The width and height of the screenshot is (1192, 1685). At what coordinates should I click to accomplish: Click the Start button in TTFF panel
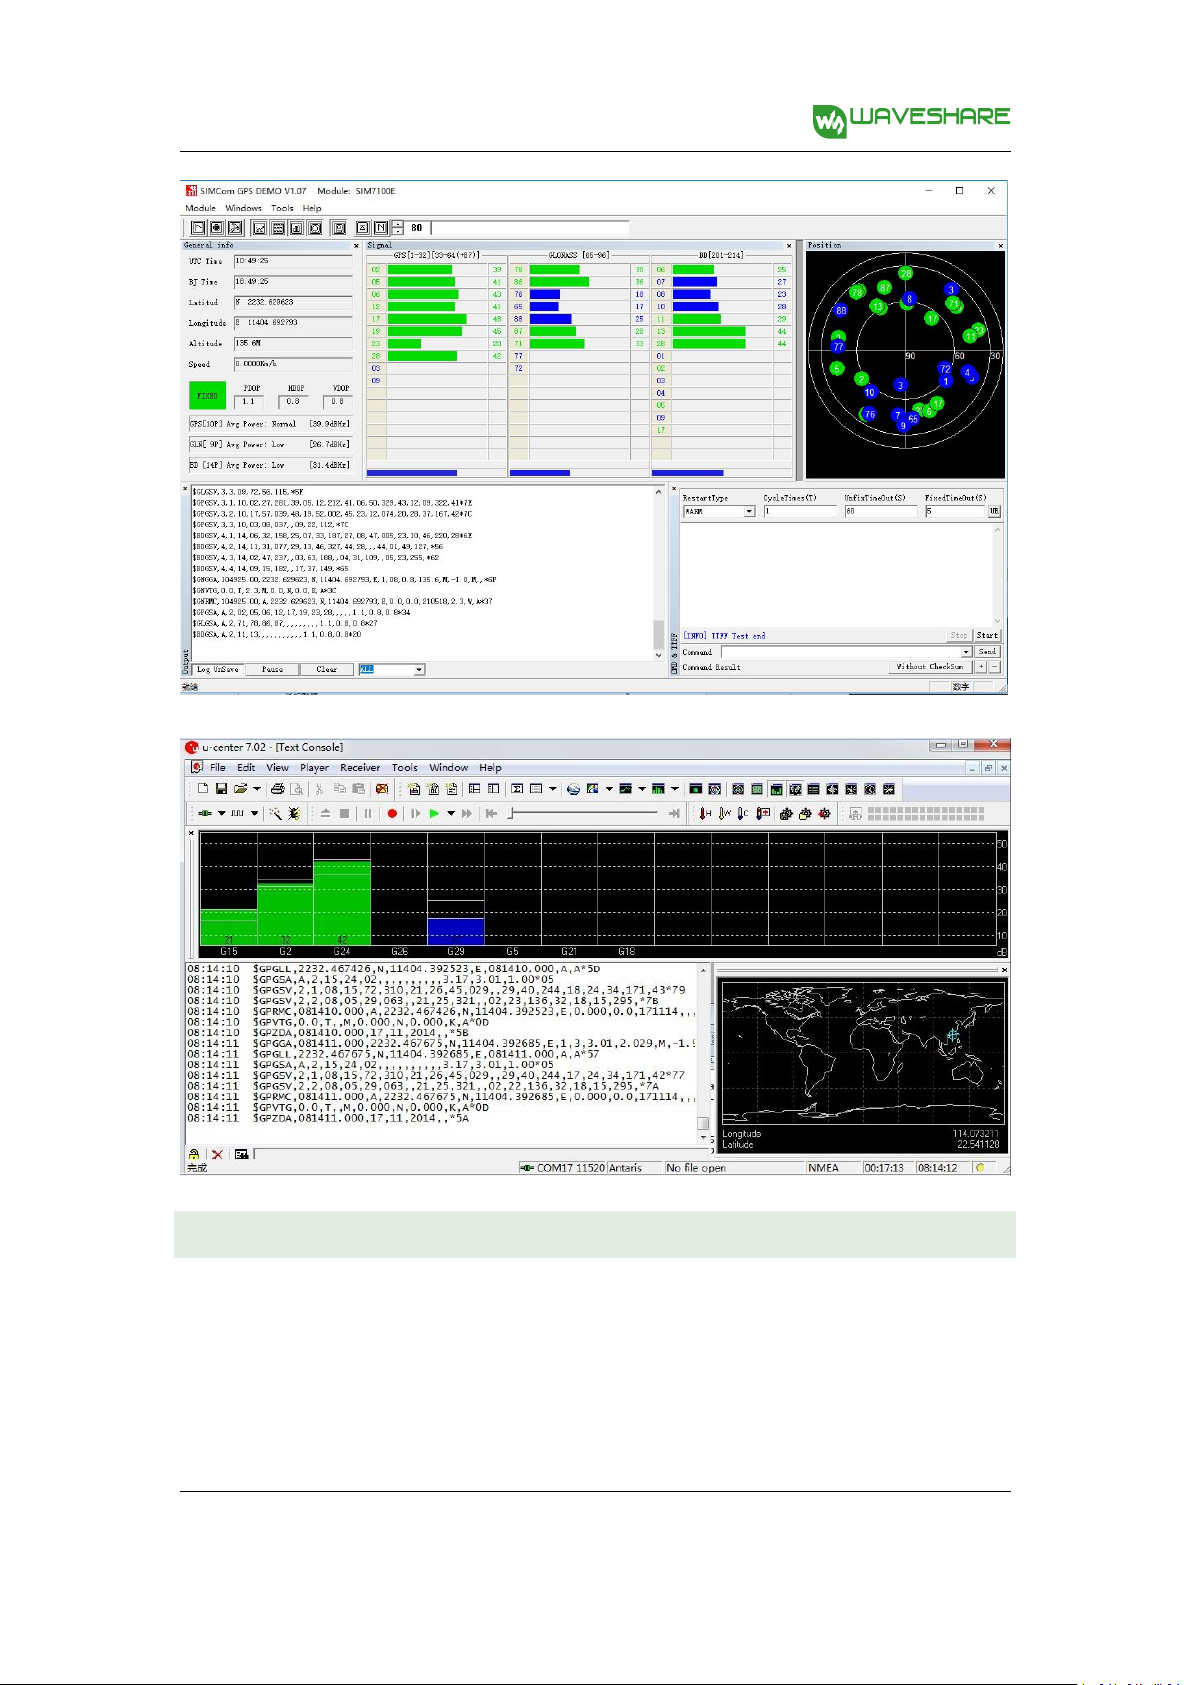tap(987, 635)
